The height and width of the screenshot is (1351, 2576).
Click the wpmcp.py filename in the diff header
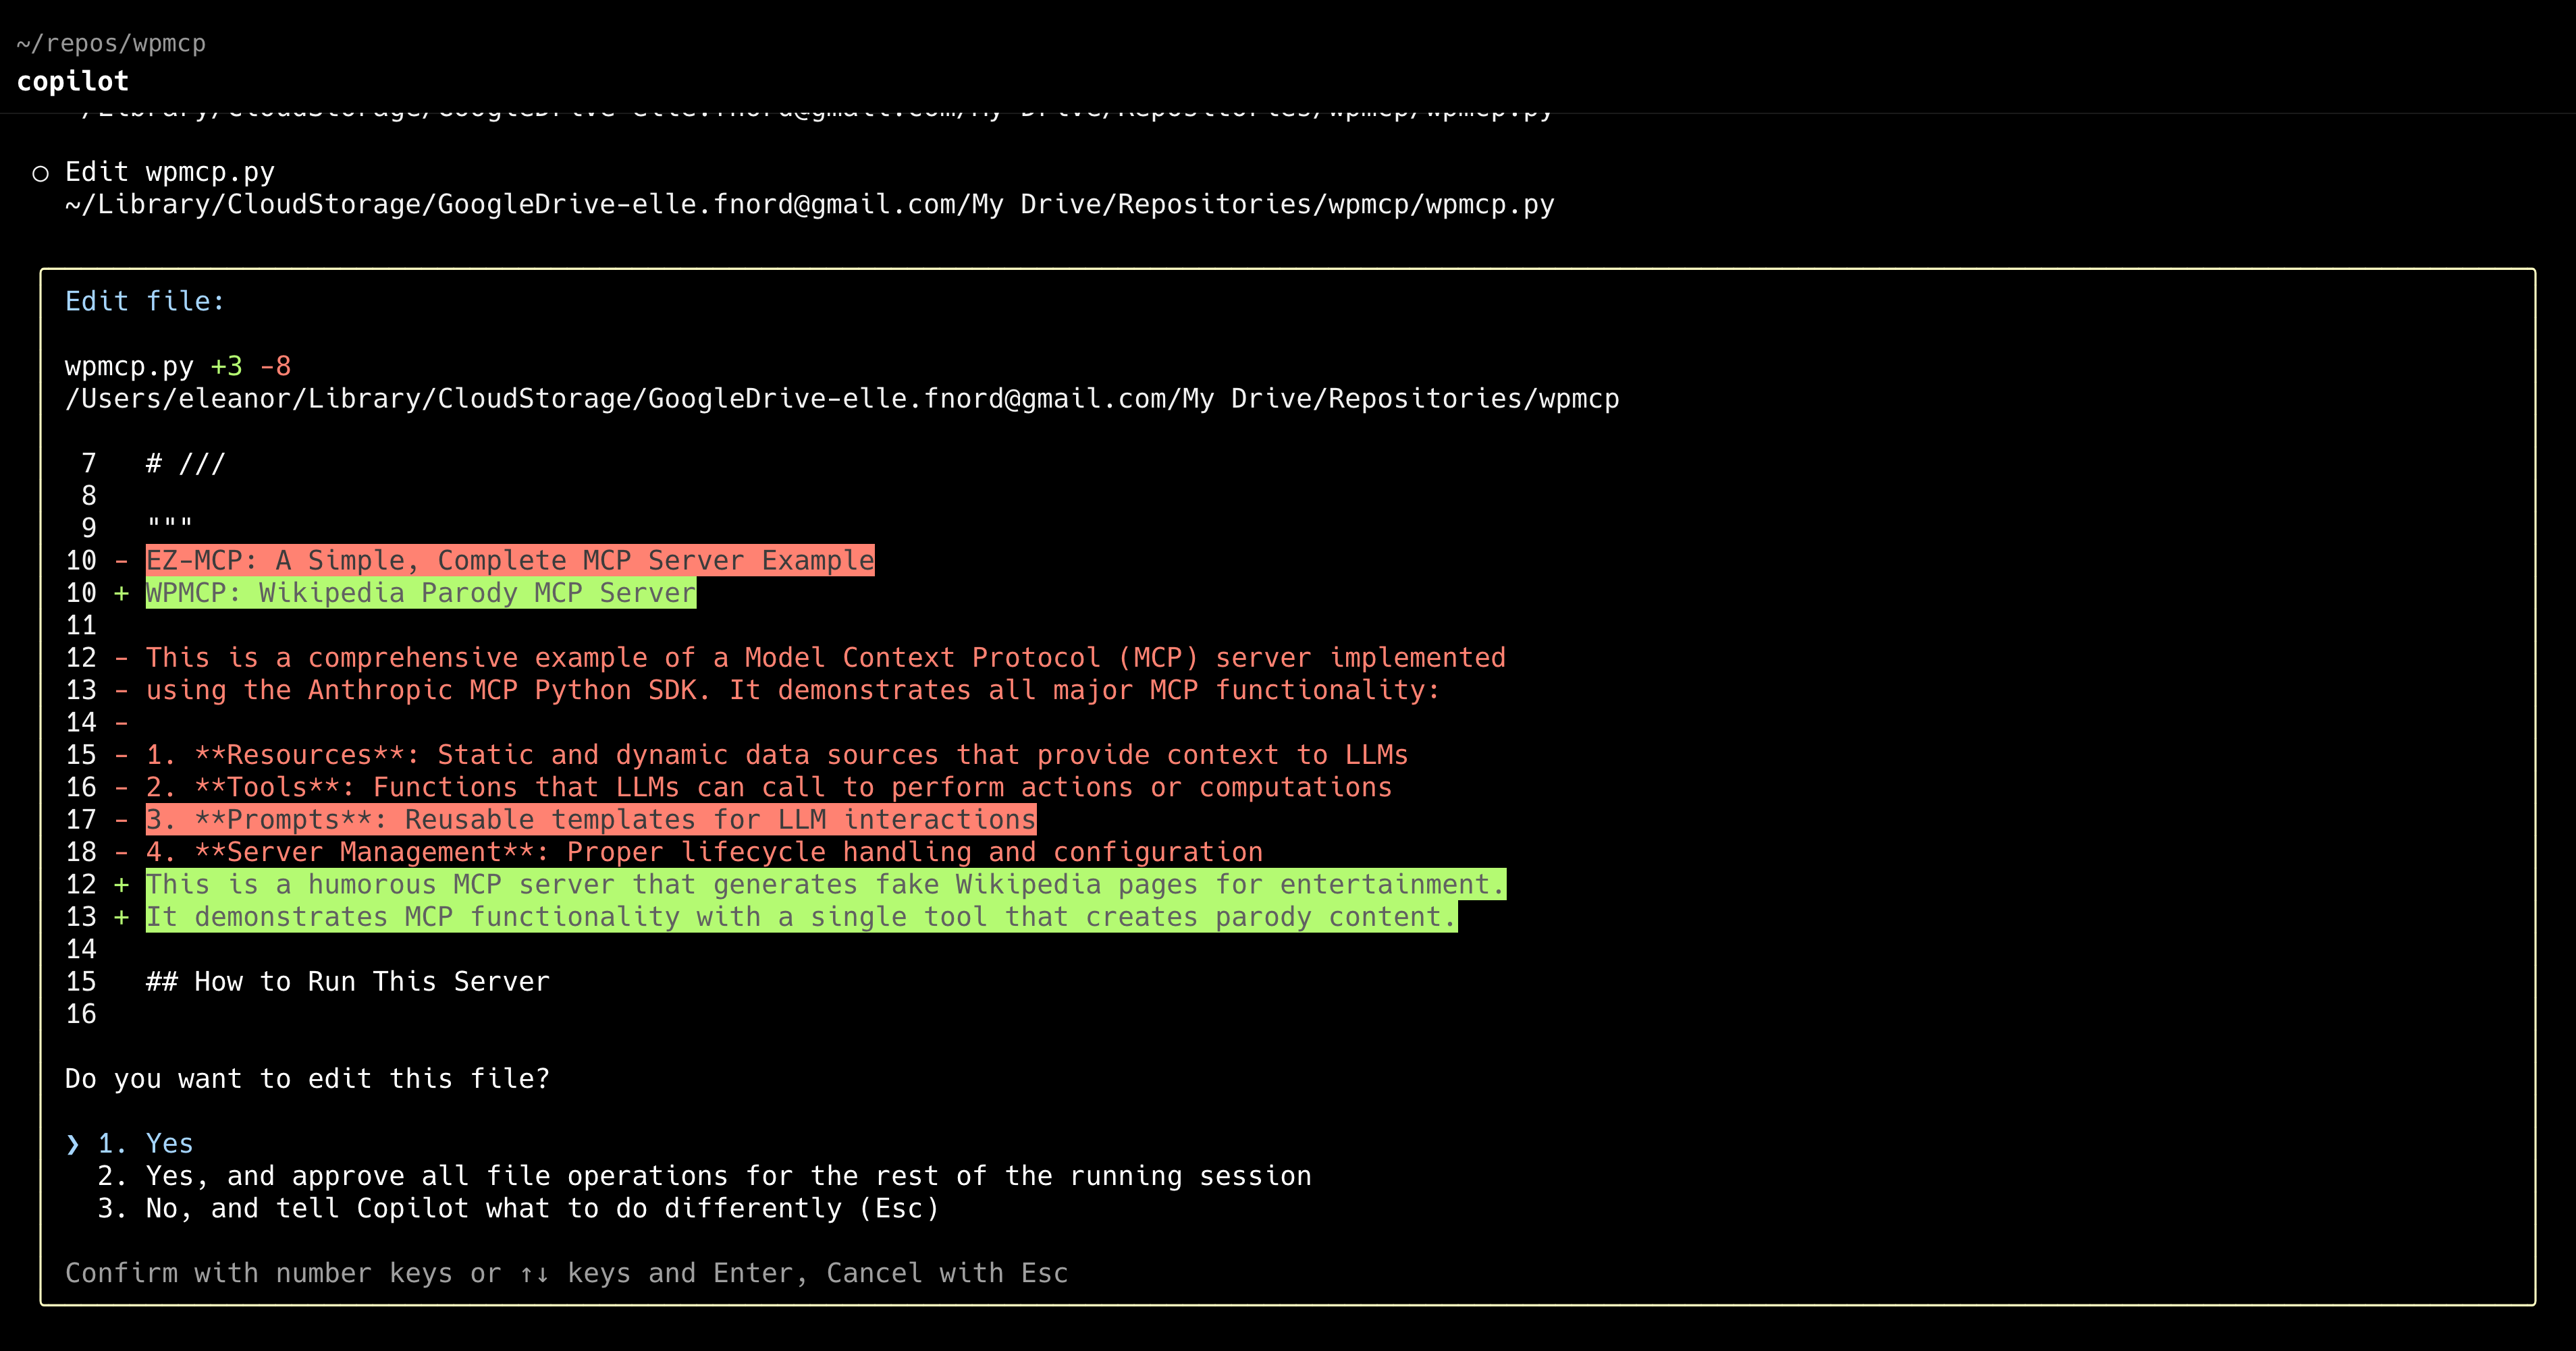(x=129, y=365)
